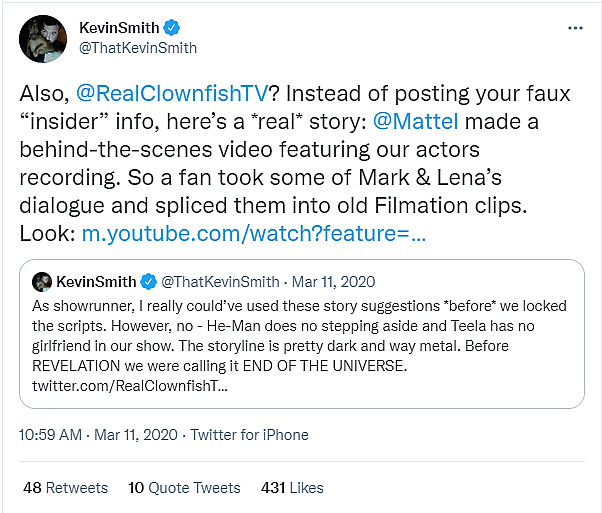The height and width of the screenshot is (513, 602).
Task: Click the 10:59 AM timestamp
Action: (x=52, y=435)
